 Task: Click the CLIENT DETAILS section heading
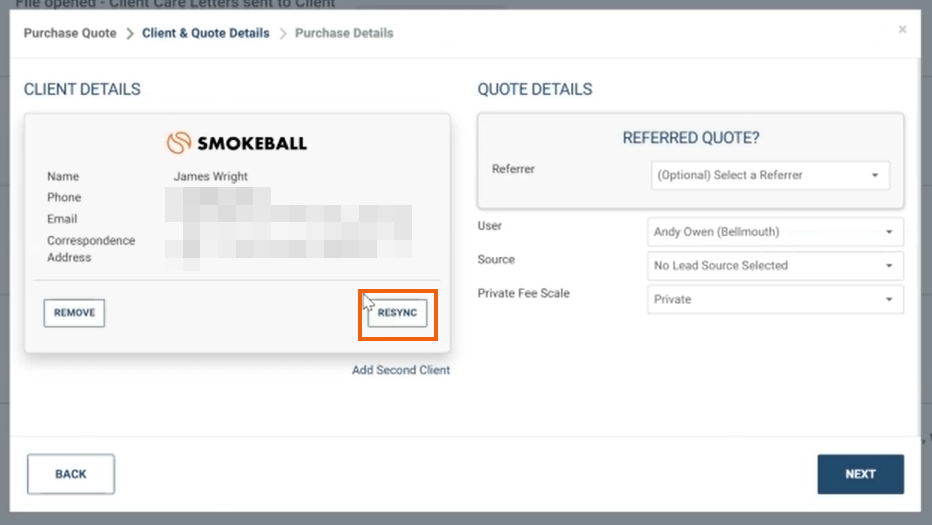[82, 89]
